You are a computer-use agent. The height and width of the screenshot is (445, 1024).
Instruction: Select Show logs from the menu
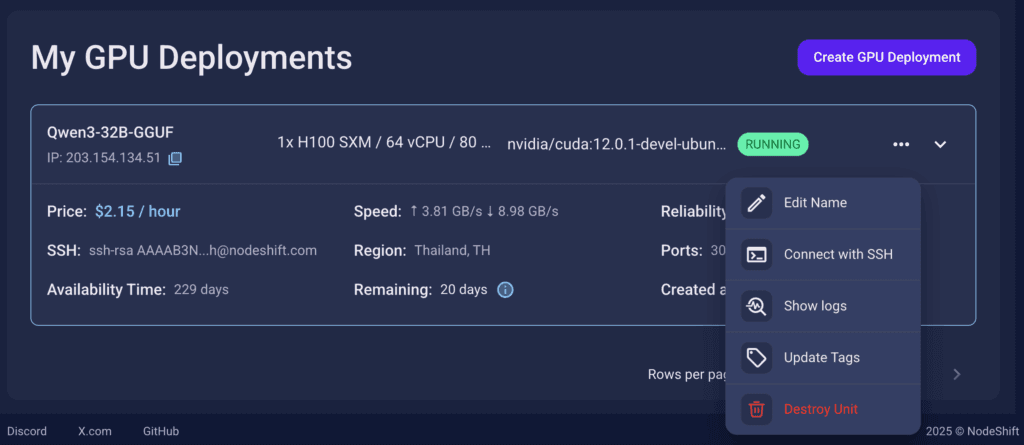pyautogui.click(x=823, y=306)
